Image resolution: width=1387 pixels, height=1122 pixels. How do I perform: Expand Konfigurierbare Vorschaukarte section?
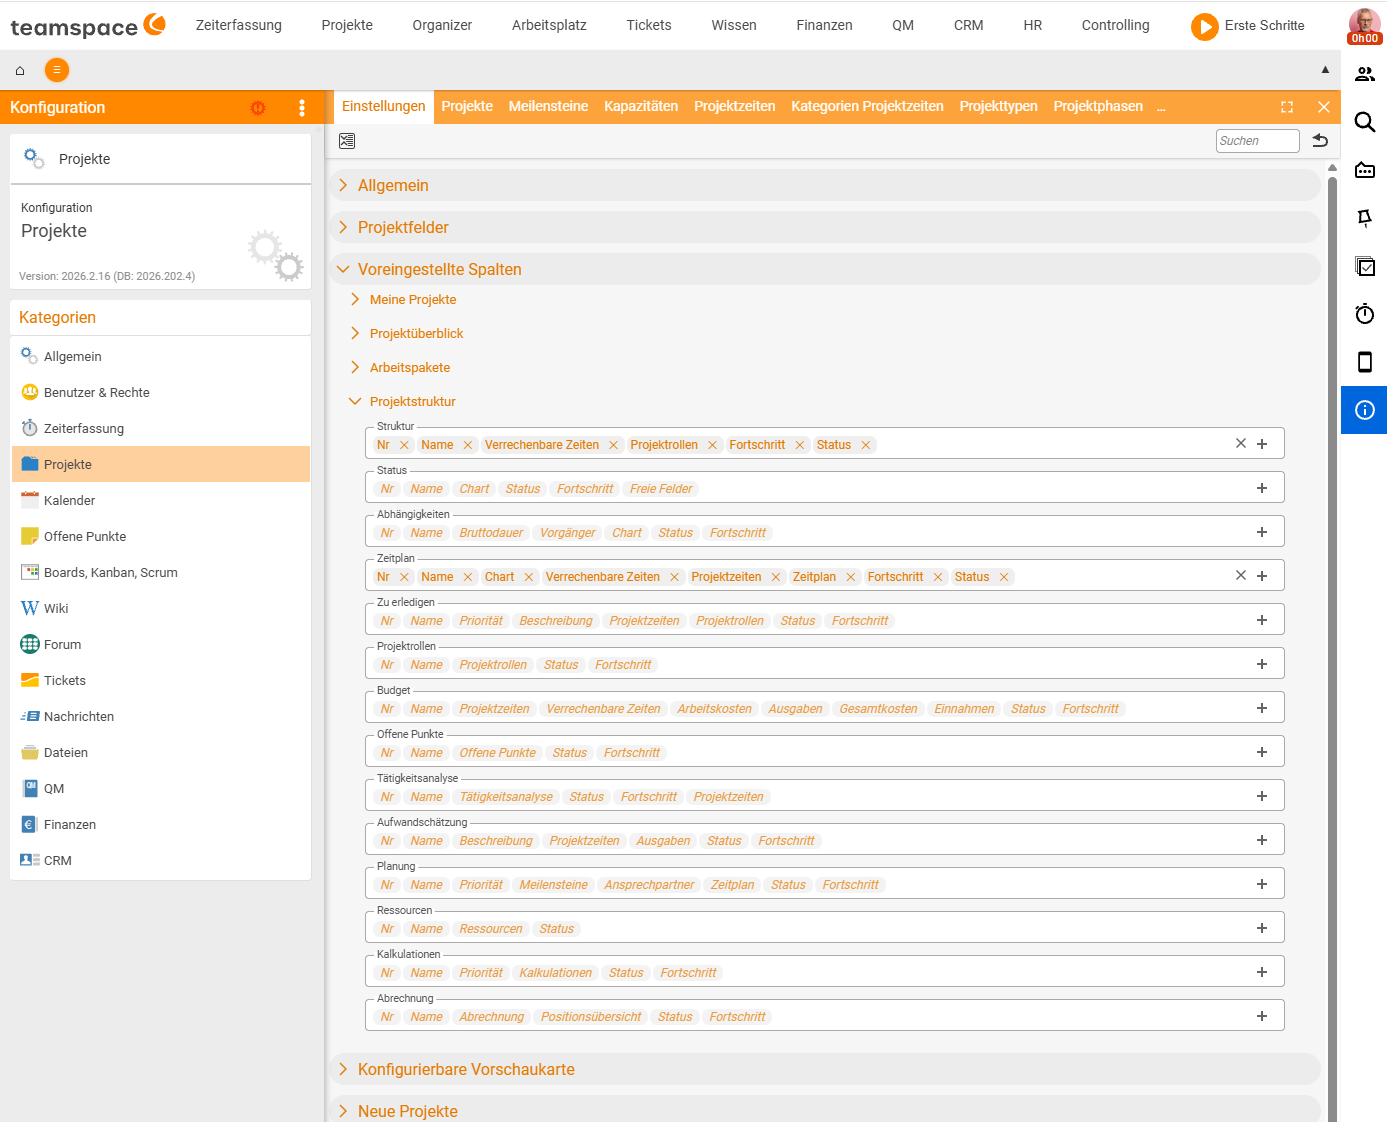825,1069
